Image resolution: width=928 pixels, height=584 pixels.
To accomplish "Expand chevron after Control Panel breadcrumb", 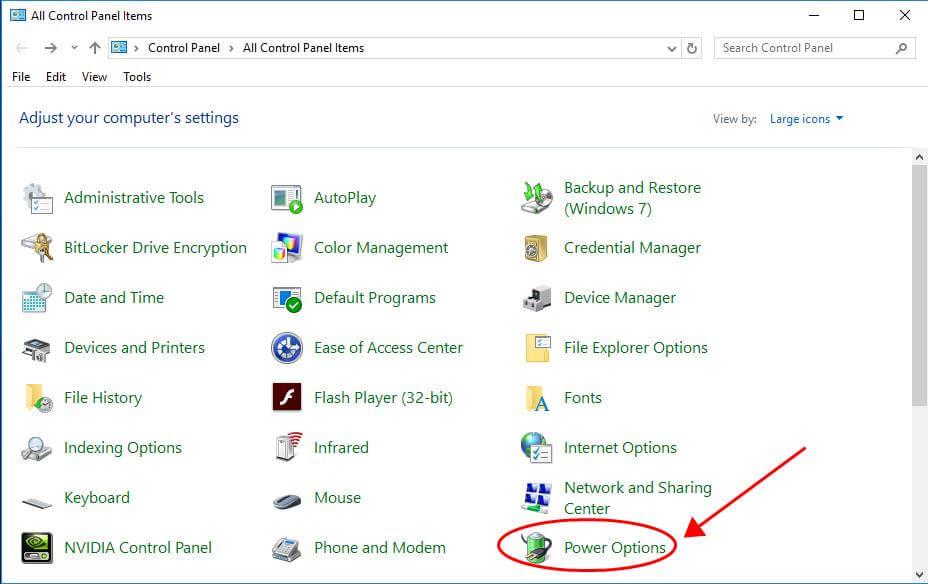I will click(231, 49).
